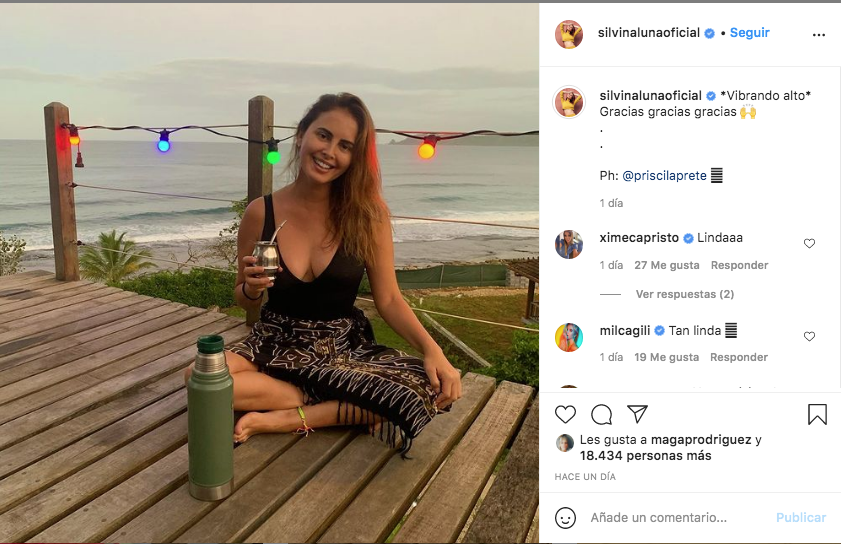Like the post with the heart icon

click(x=566, y=414)
